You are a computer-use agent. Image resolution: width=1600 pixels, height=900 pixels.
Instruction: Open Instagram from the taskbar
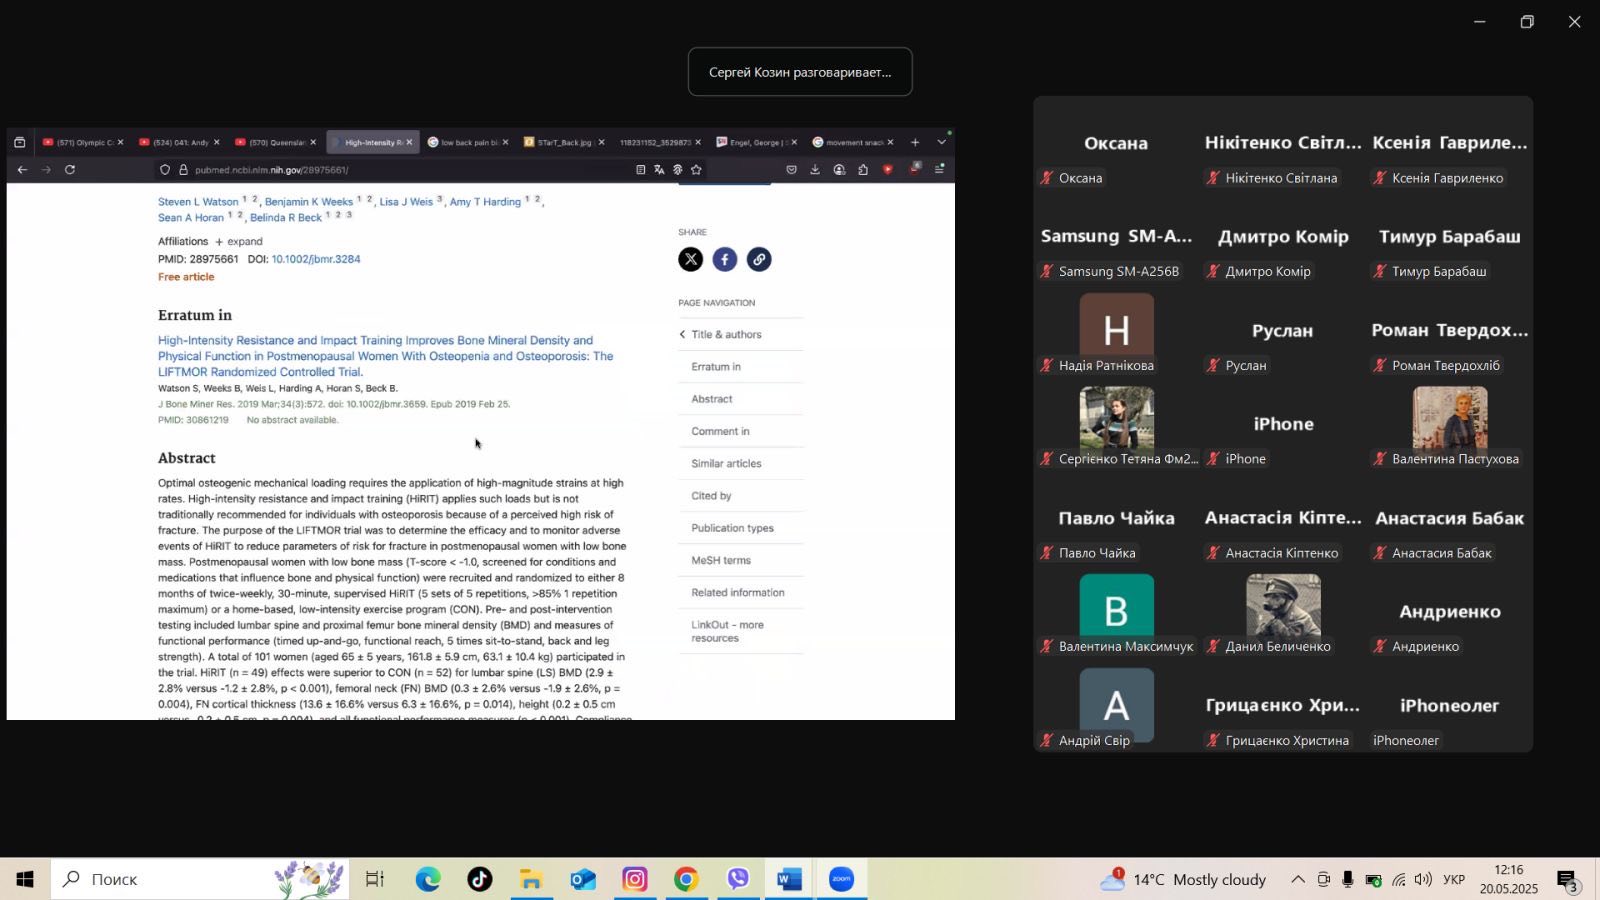click(635, 879)
